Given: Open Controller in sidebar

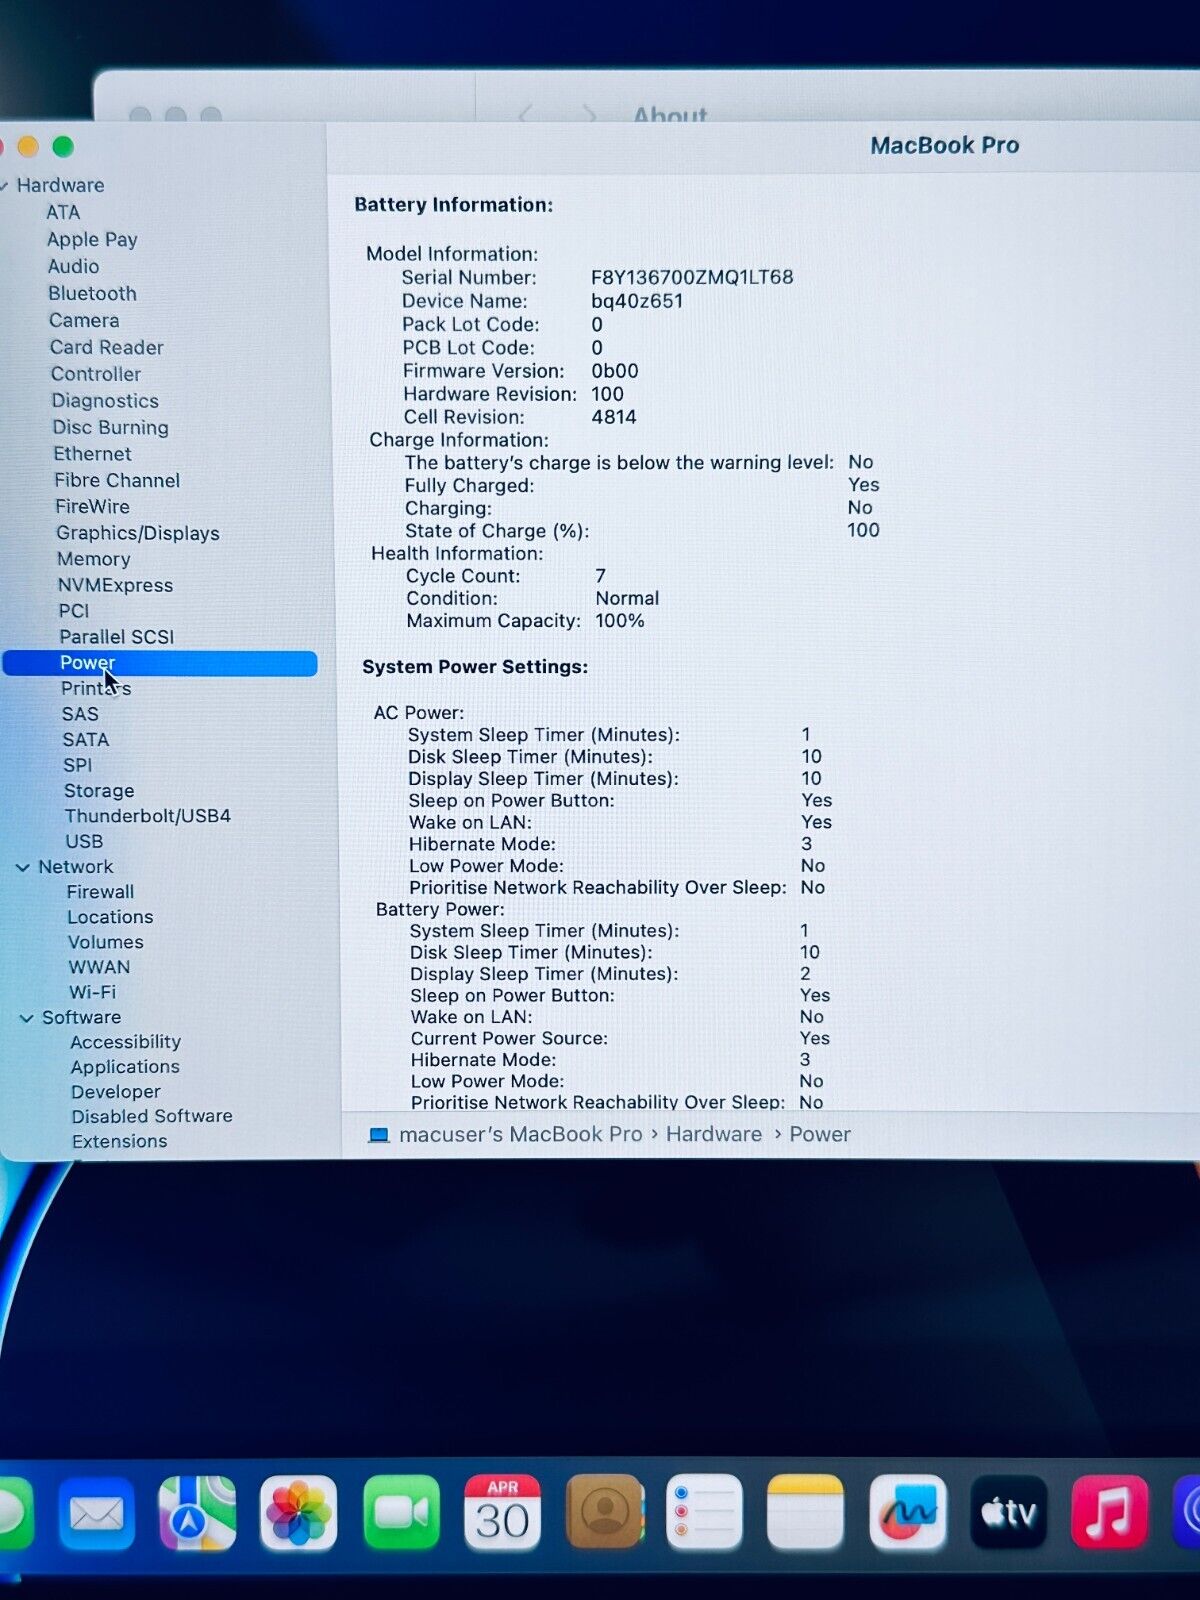Looking at the screenshot, I should [95, 374].
